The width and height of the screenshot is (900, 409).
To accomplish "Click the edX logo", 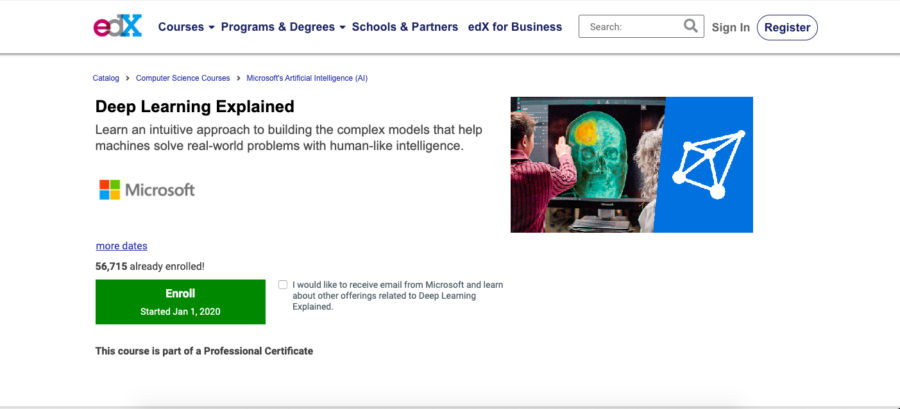I will pyautogui.click(x=118, y=26).
